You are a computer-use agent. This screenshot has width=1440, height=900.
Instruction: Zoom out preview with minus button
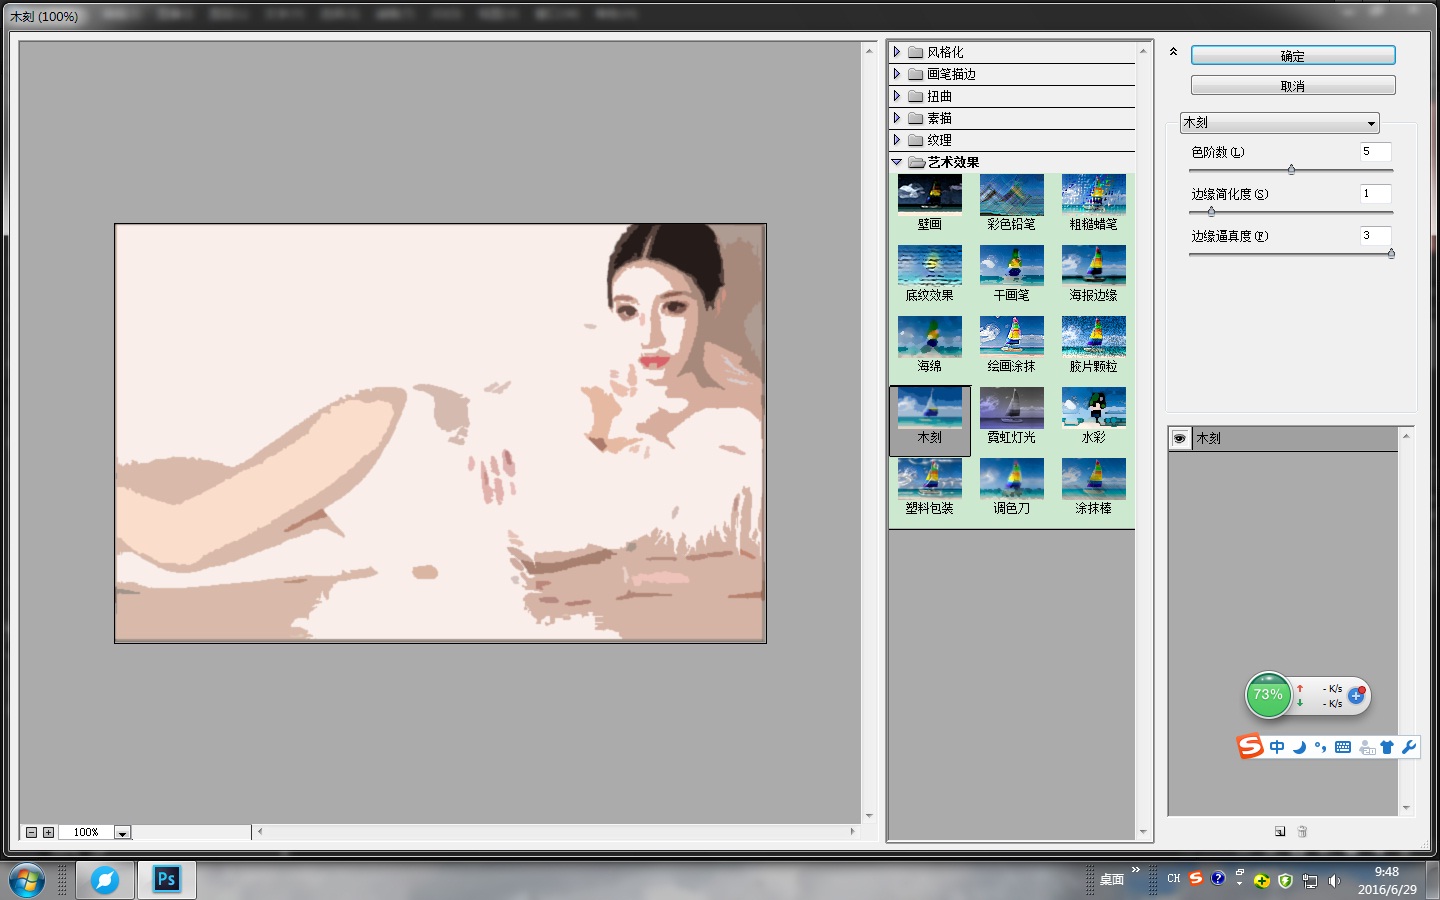32,832
